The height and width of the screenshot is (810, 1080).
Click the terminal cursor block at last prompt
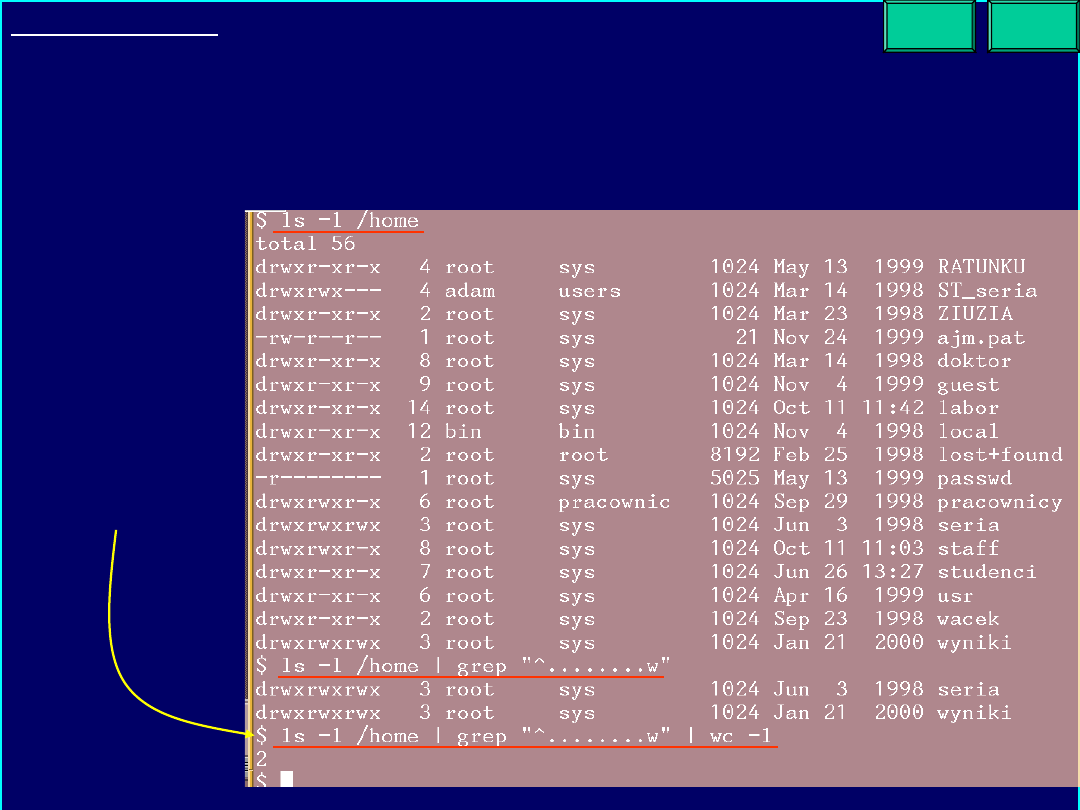tap(287, 778)
